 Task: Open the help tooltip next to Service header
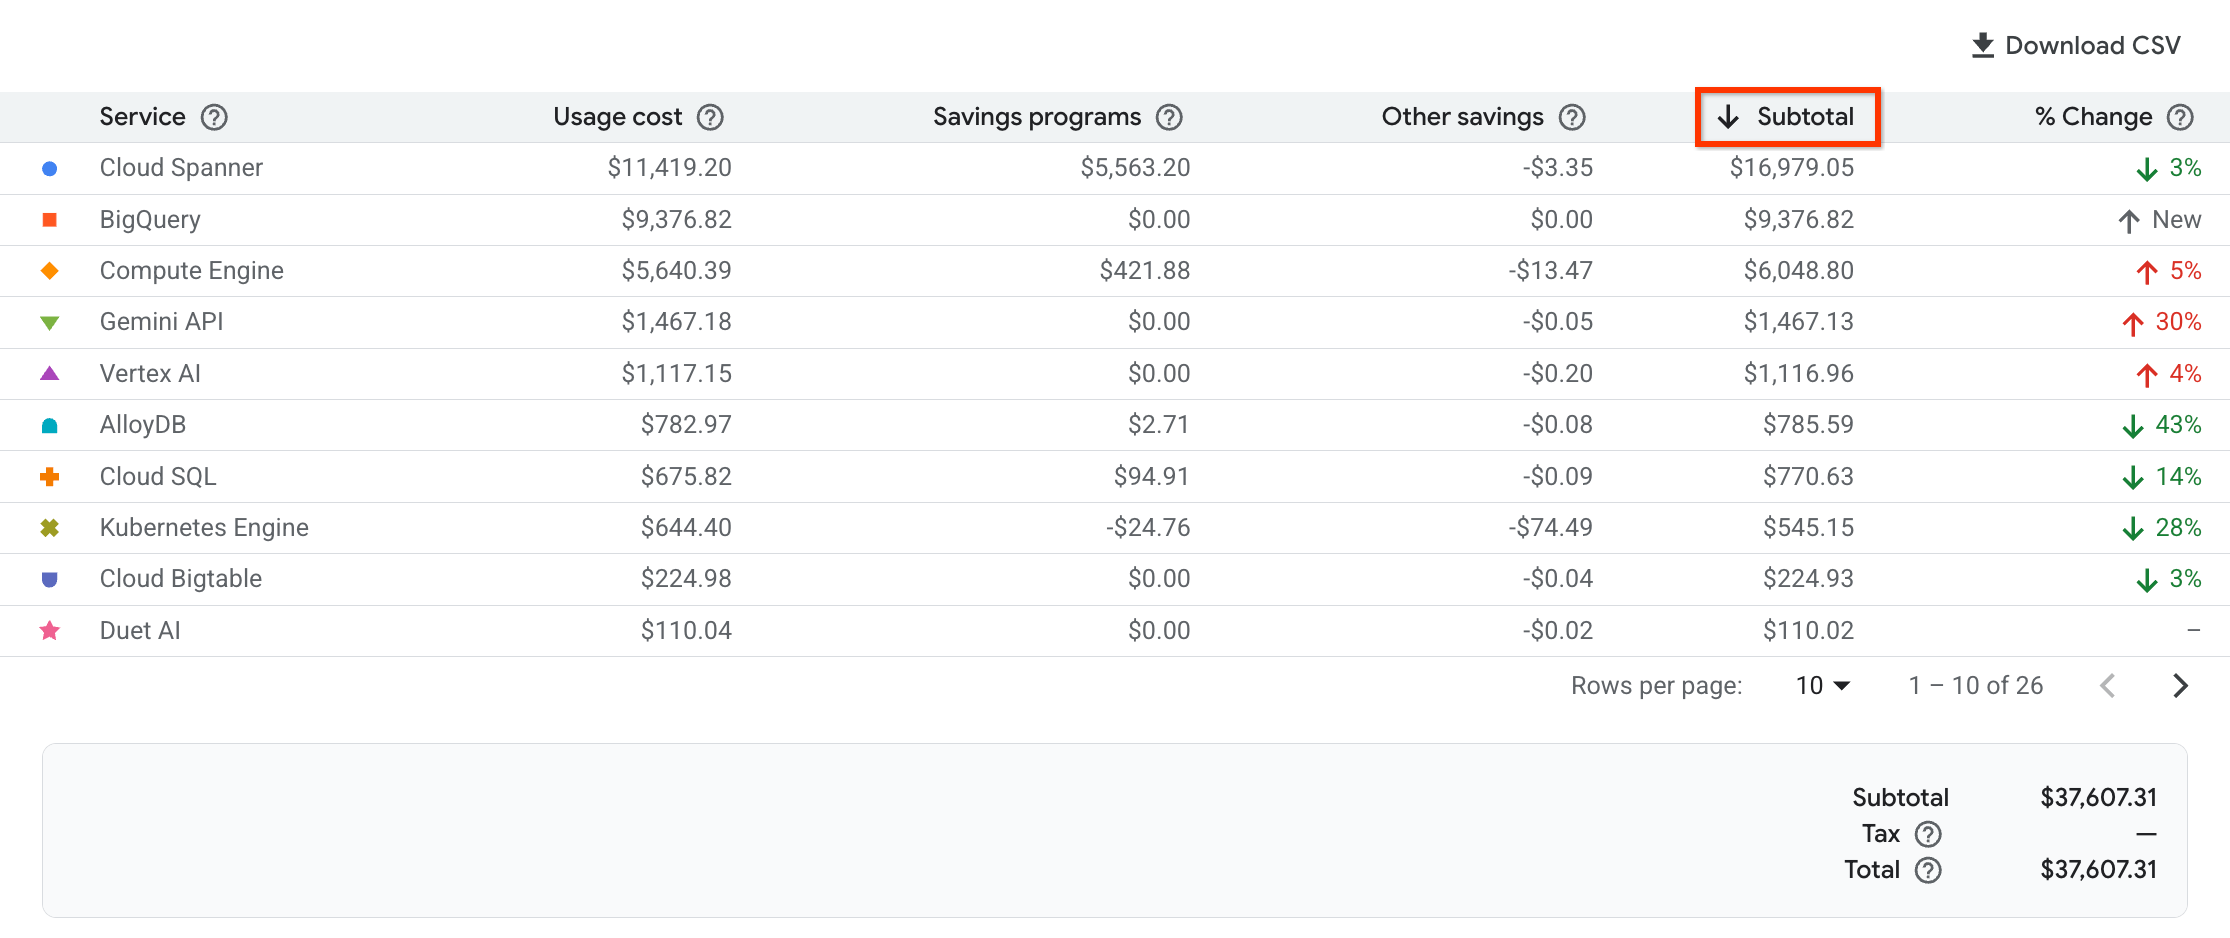pyautogui.click(x=214, y=117)
